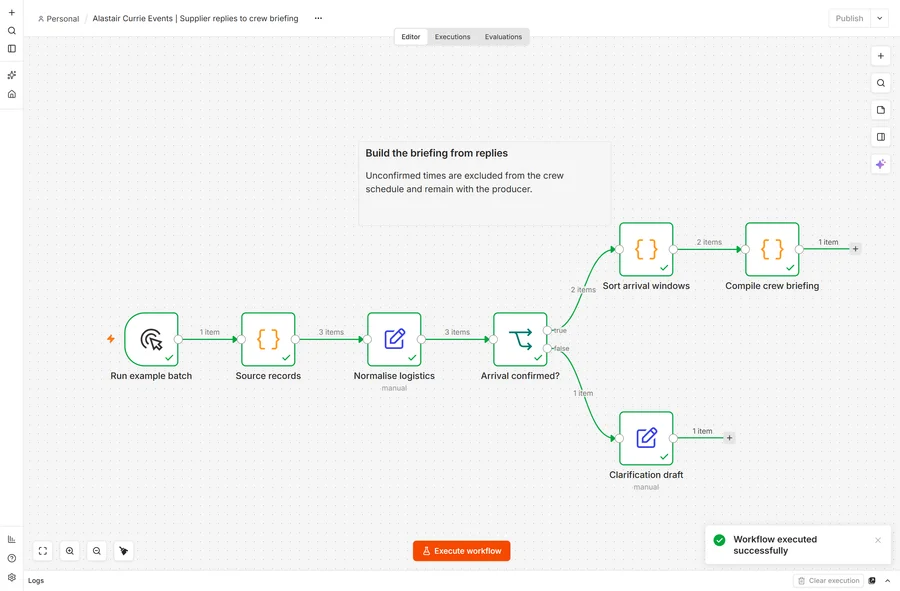
Task: Switch to the Editor tab
Action: 411,37
